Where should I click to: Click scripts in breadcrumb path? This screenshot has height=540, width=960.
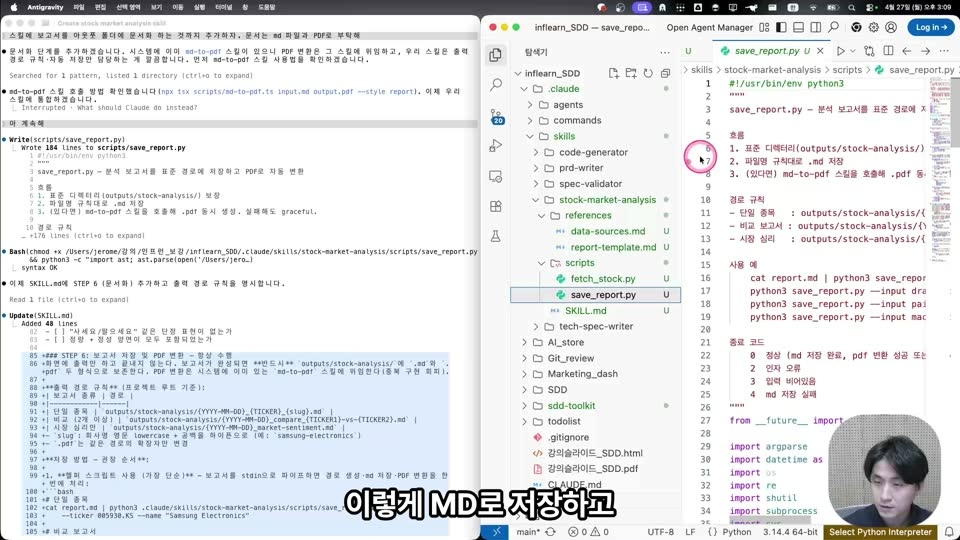pos(847,70)
